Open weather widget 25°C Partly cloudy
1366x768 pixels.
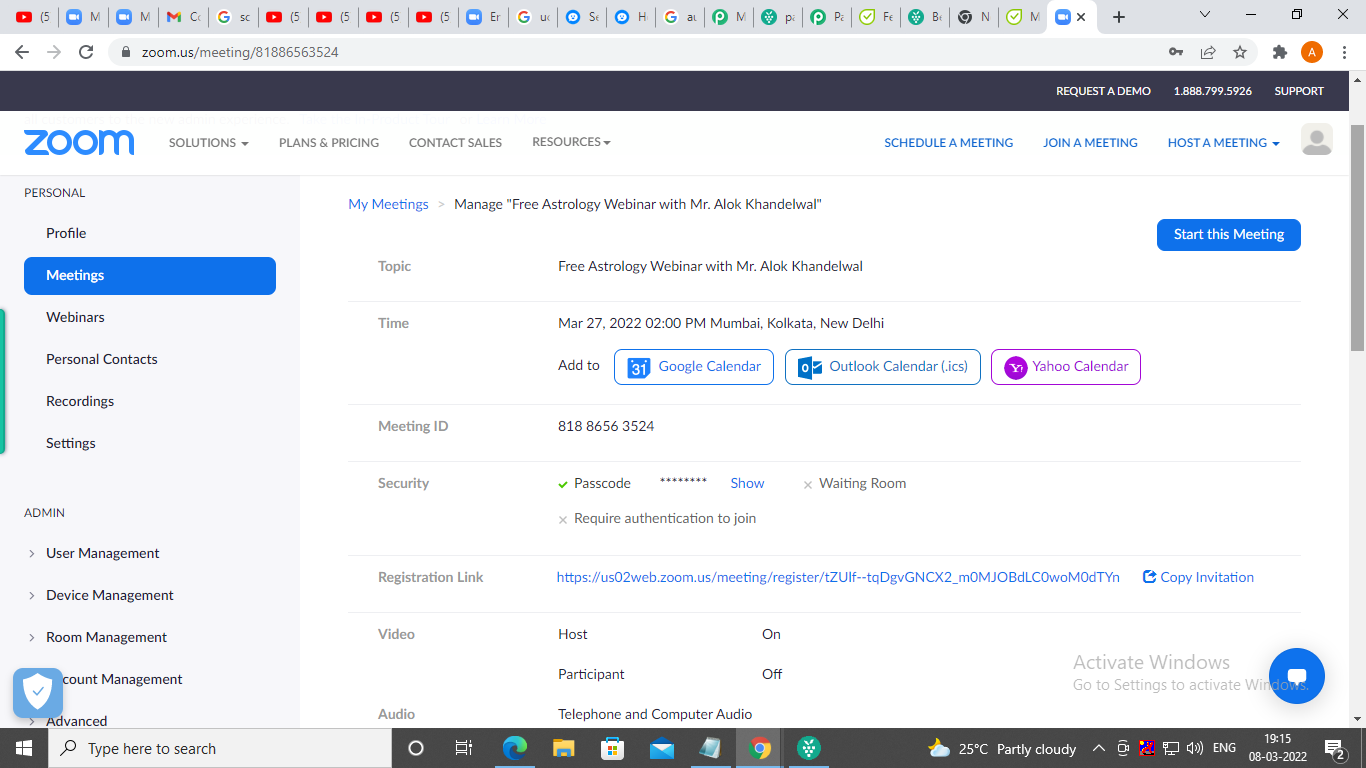tap(1002, 748)
